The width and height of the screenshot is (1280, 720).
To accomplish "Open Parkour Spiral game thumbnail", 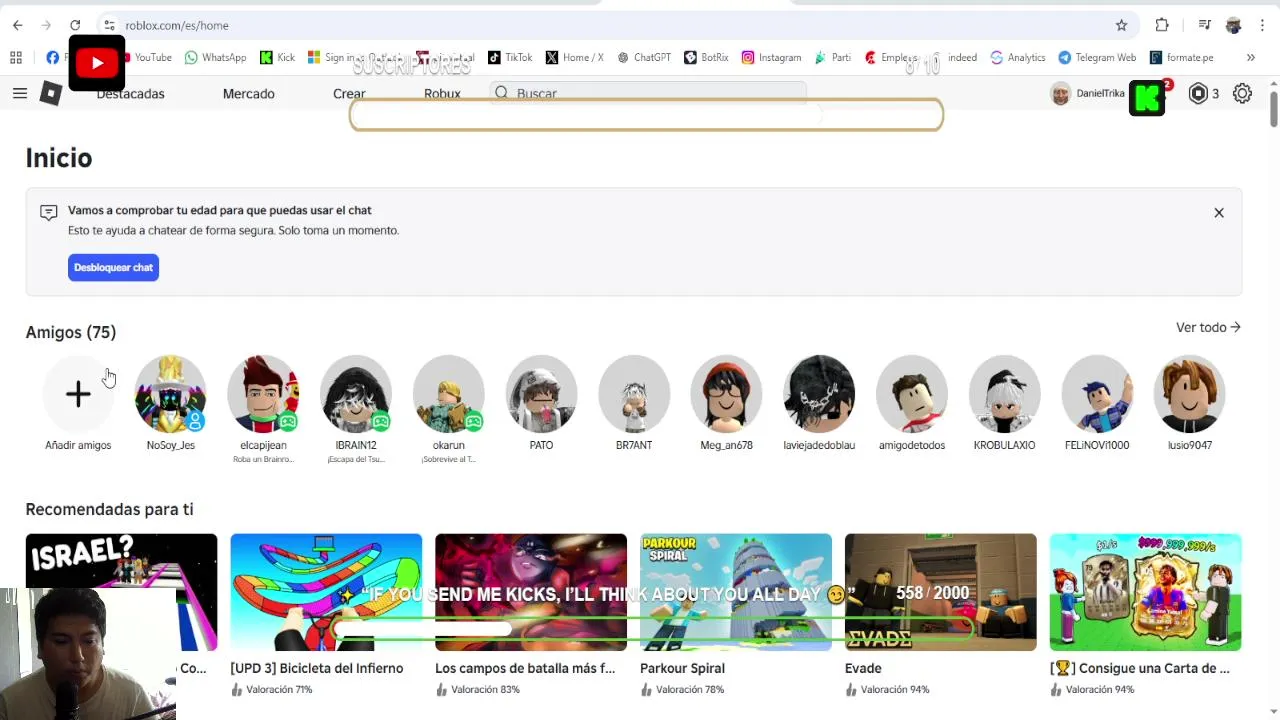I will tap(736, 592).
